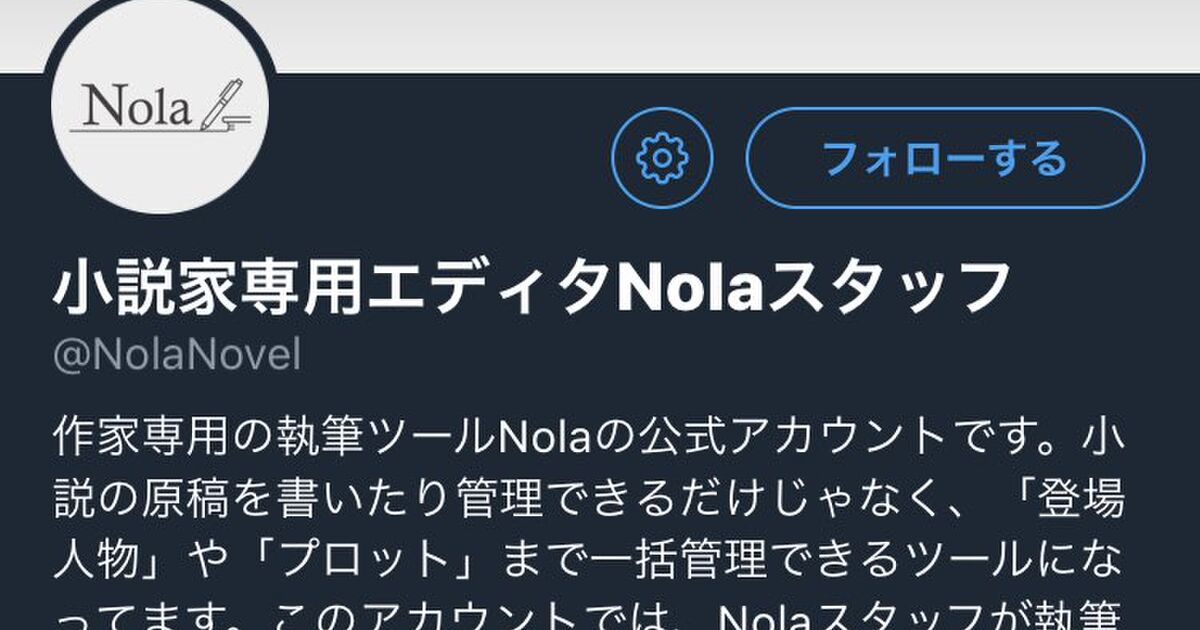Image resolution: width=1200 pixels, height=630 pixels.
Task: Open the Nola profile avatar picture
Action: pos(159,109)
